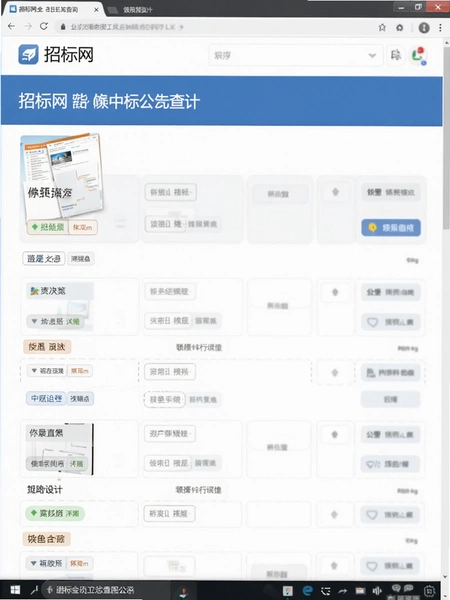The height and width of the screenshot is (600, 450).
Task: Open the top pill dropdown beside the floorplan thumbnail
Action: click(170, 434)
